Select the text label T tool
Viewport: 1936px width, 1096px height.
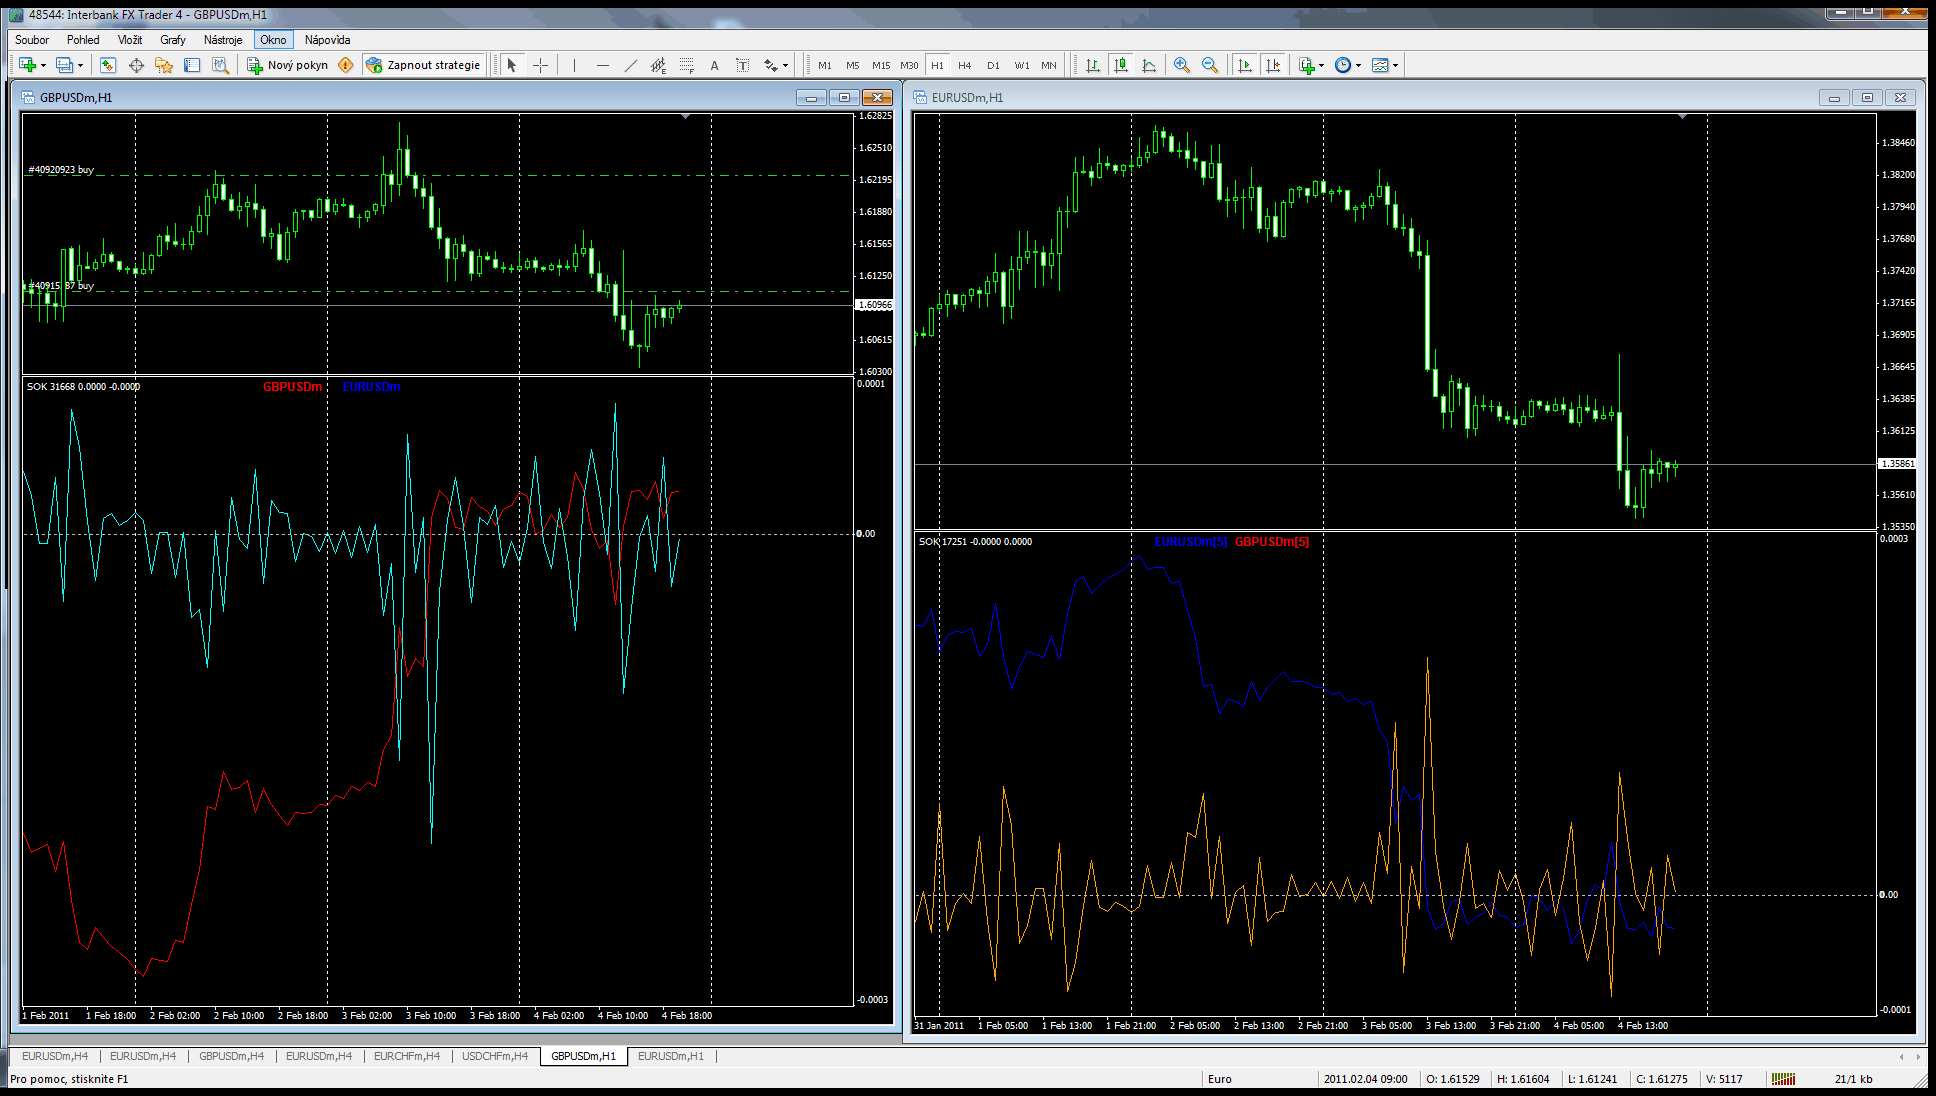coord(742,65)
